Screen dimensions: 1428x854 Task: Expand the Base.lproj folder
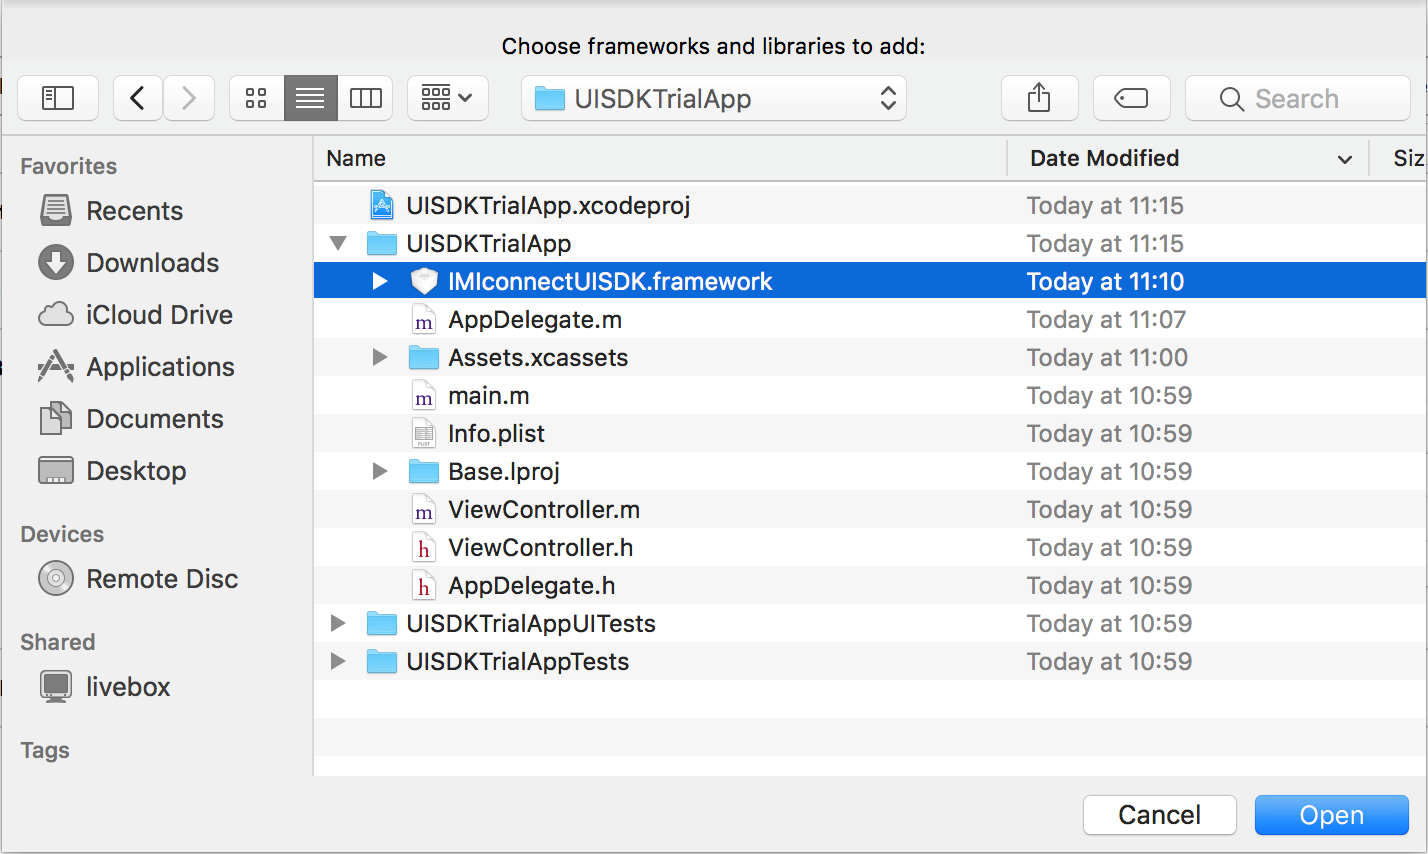pos(380,471)
